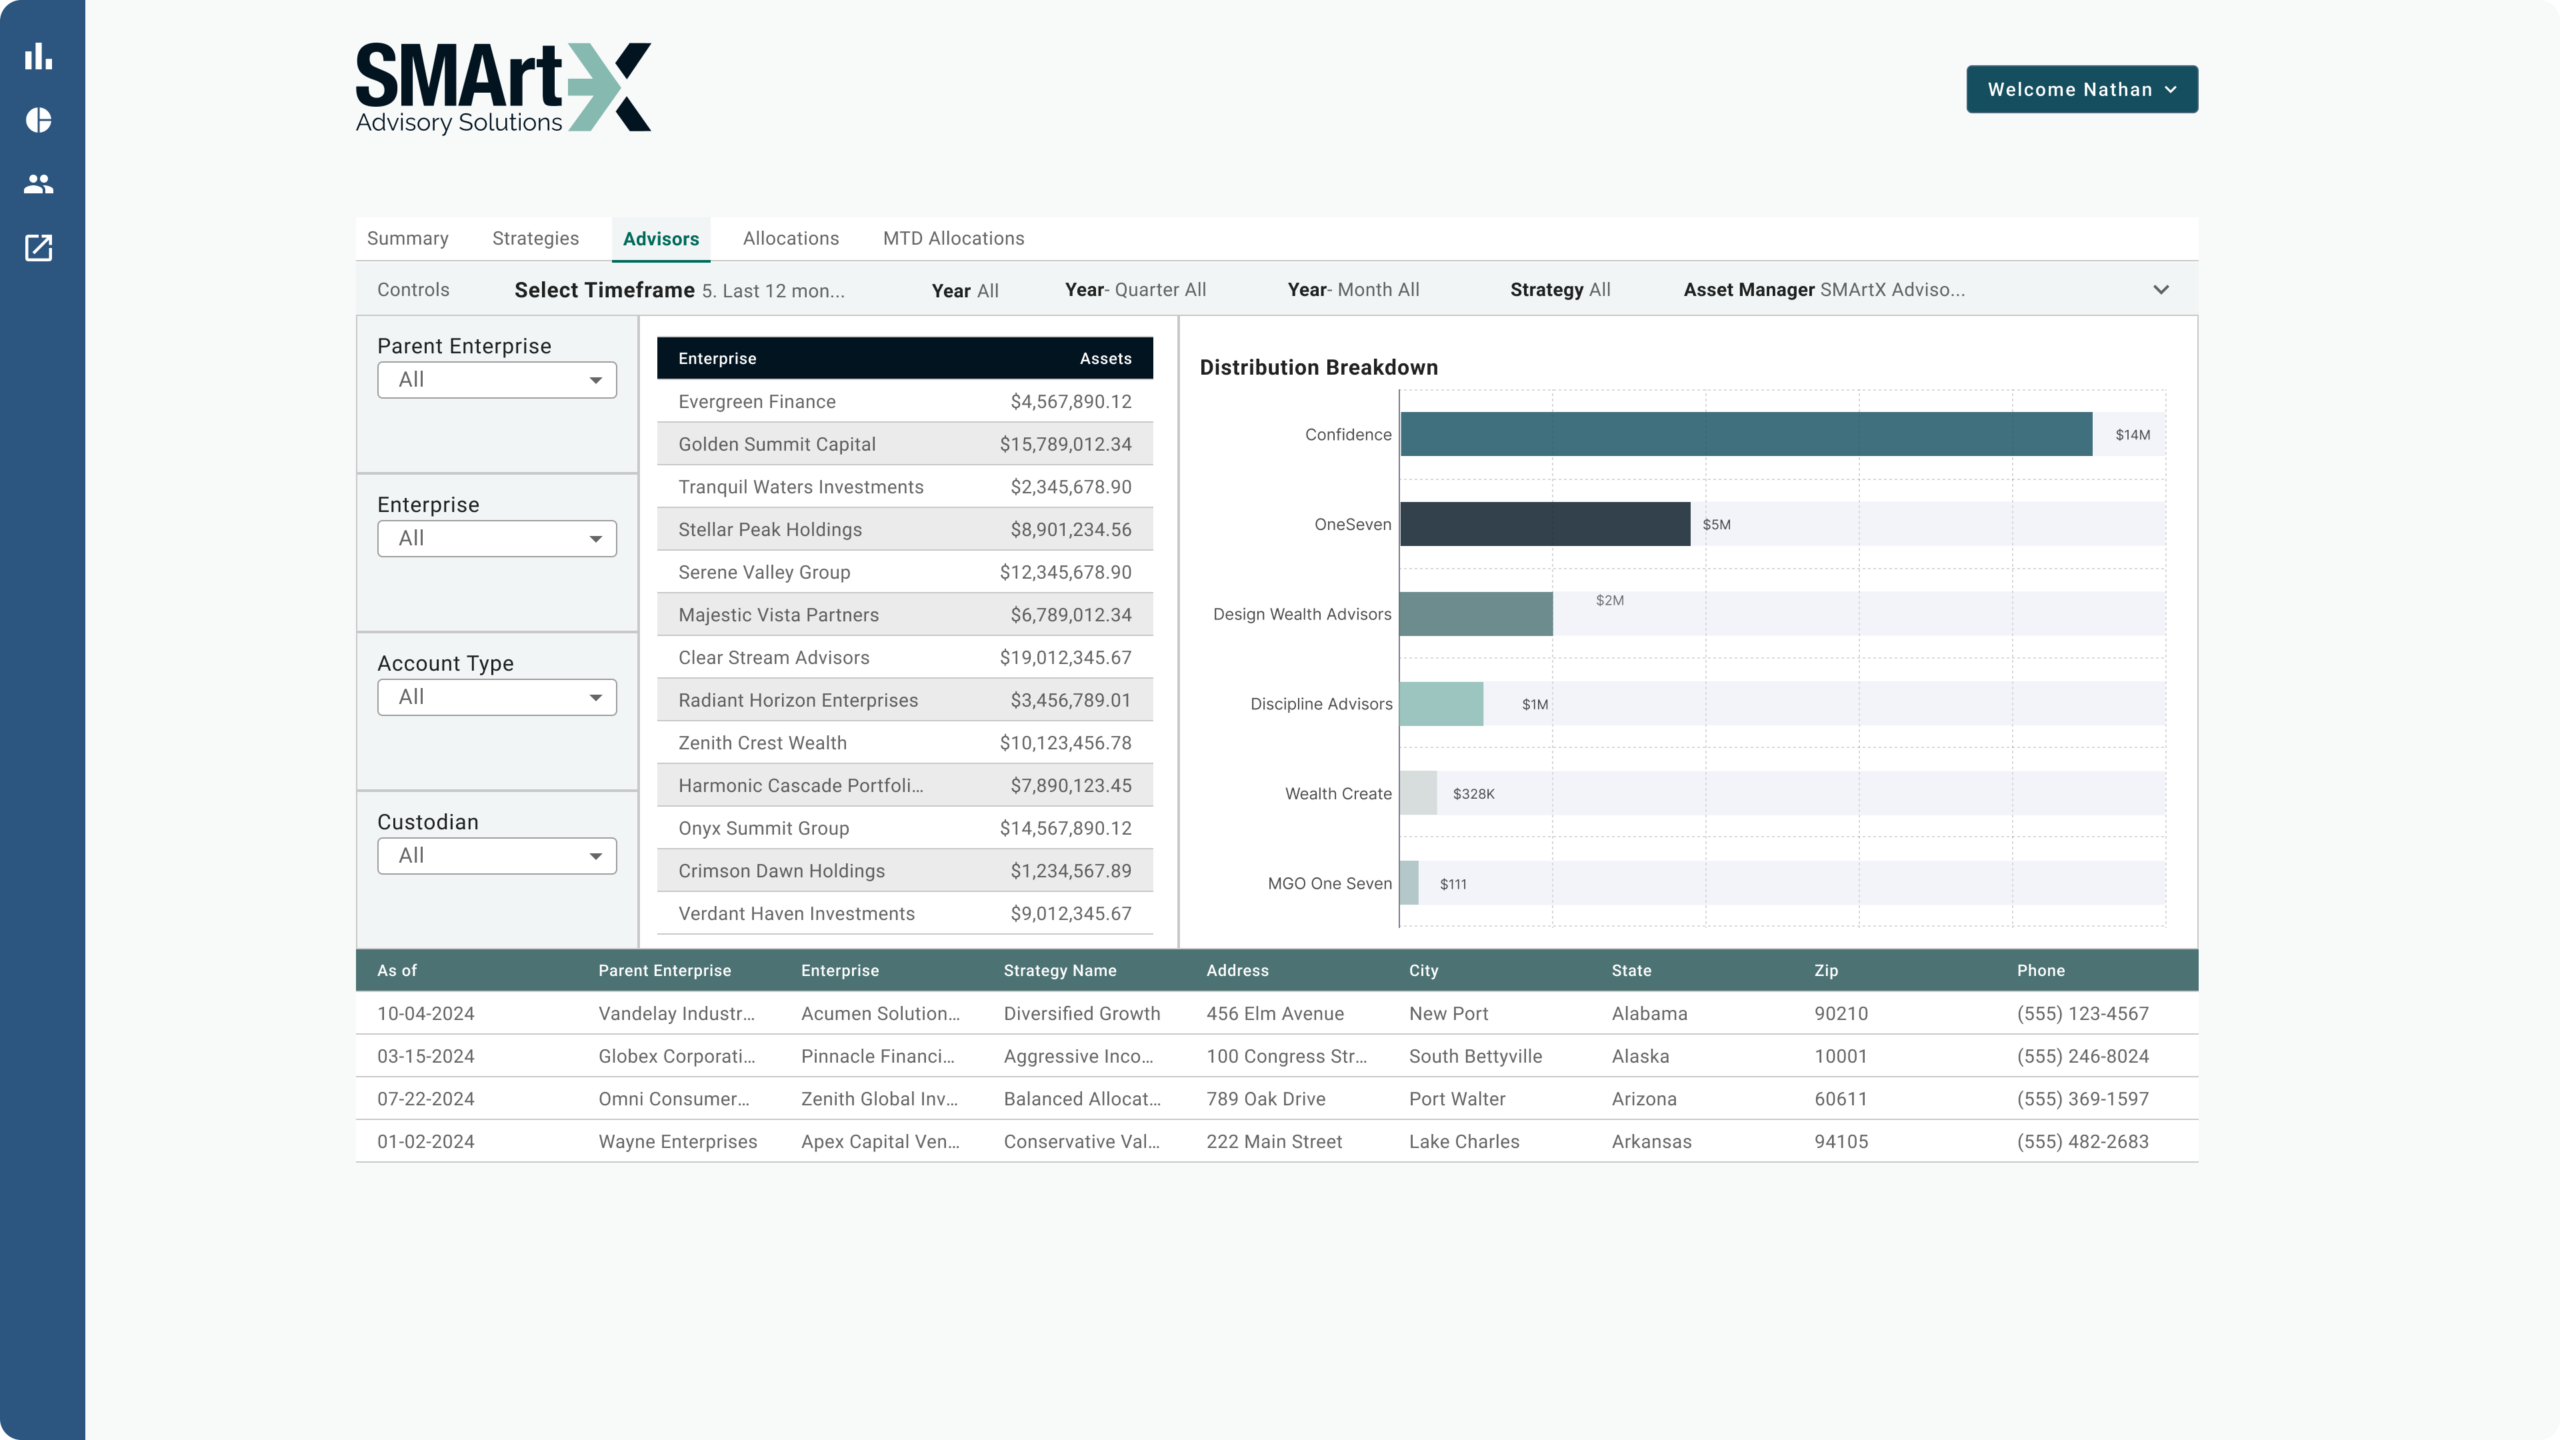Screen dimensions: 2560x1440
Task: Click the Welcome Nathan button
Action: (x=2081, y=90)
